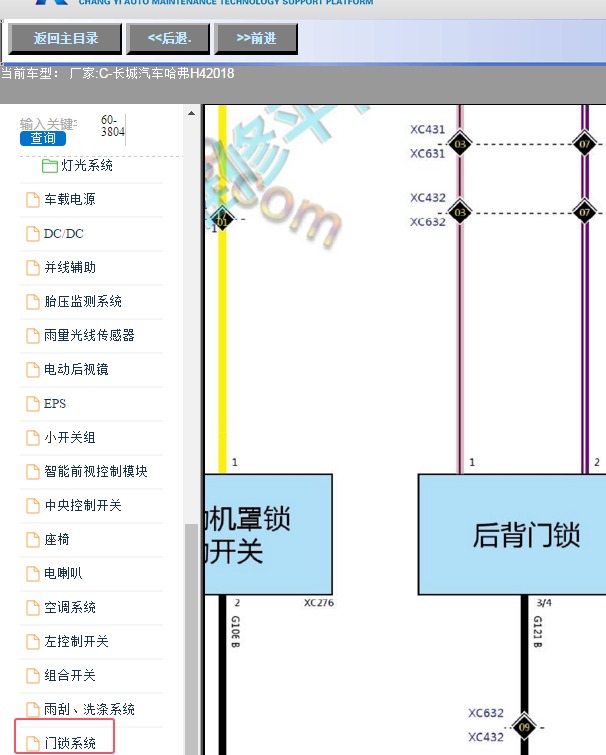The width and height of the screenshot is (606, 755).
Task: Open the 中央控制开关 item
Action: pos(83,505)
